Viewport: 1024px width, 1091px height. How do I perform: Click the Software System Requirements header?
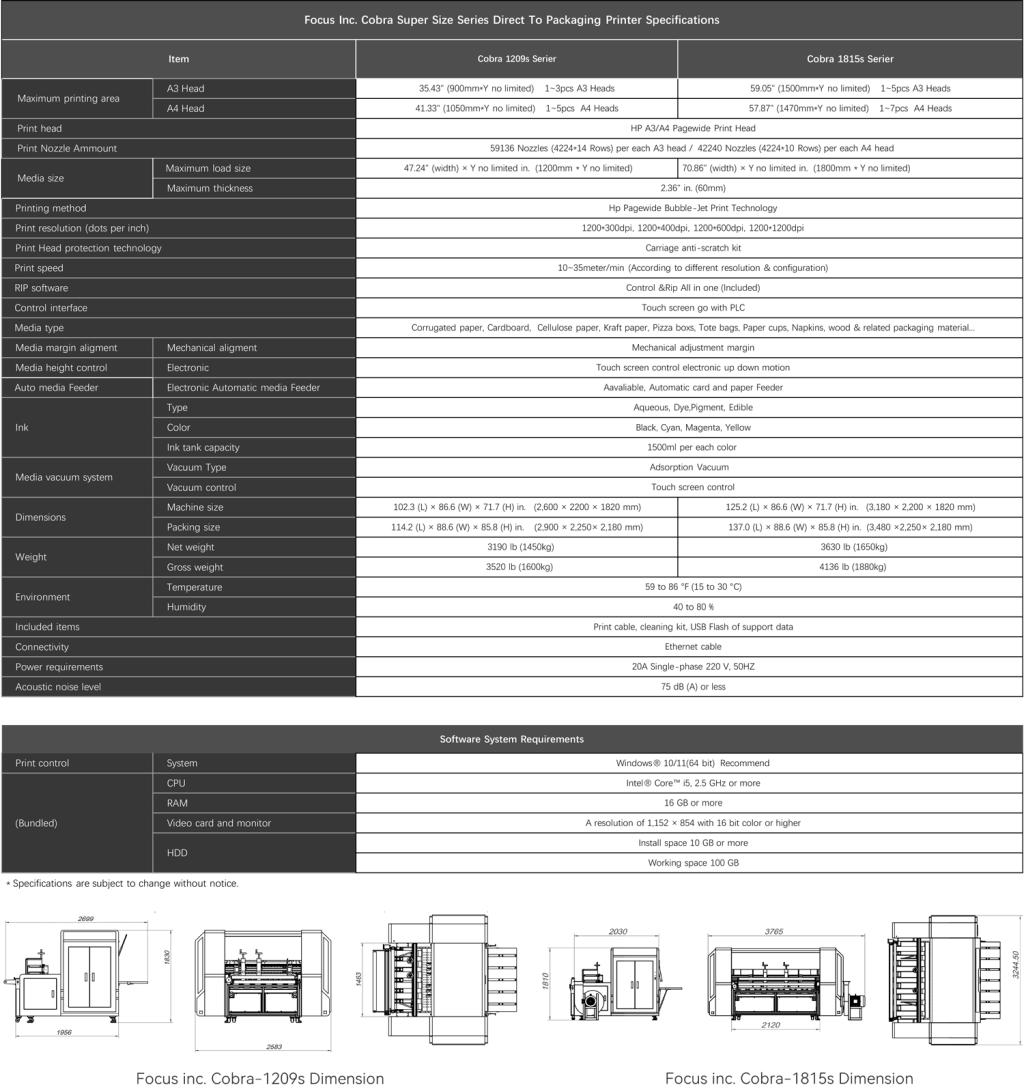coord(512,739)
